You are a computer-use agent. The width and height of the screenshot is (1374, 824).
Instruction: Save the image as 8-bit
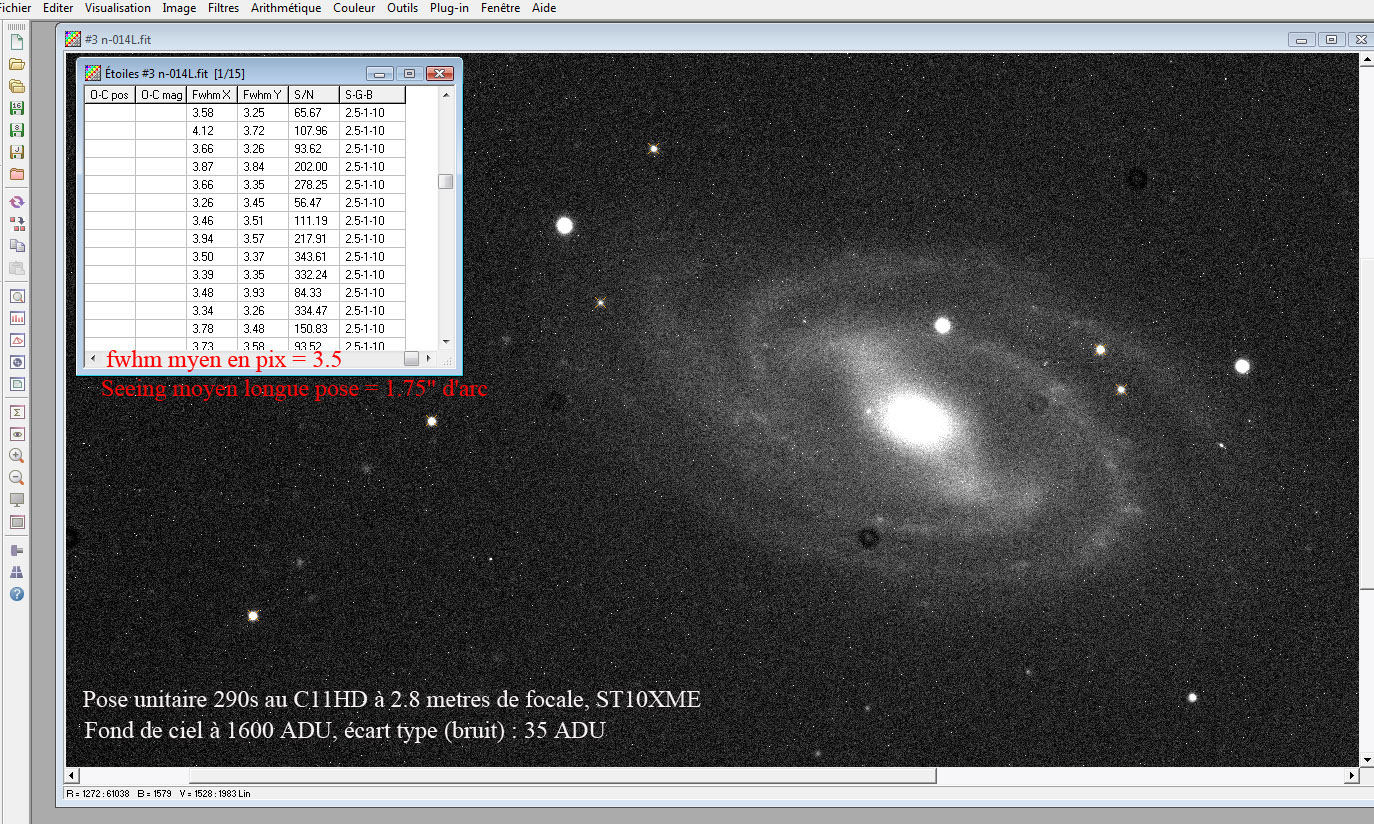(x=17, y=130)
